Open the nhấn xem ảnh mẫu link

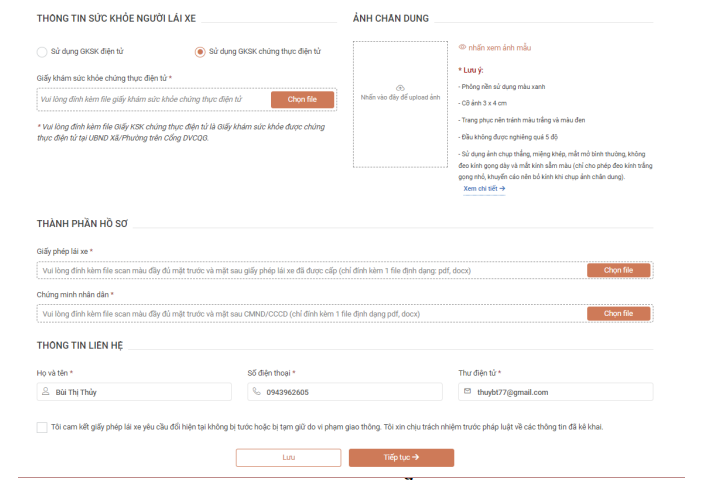[x=500, y=47]
